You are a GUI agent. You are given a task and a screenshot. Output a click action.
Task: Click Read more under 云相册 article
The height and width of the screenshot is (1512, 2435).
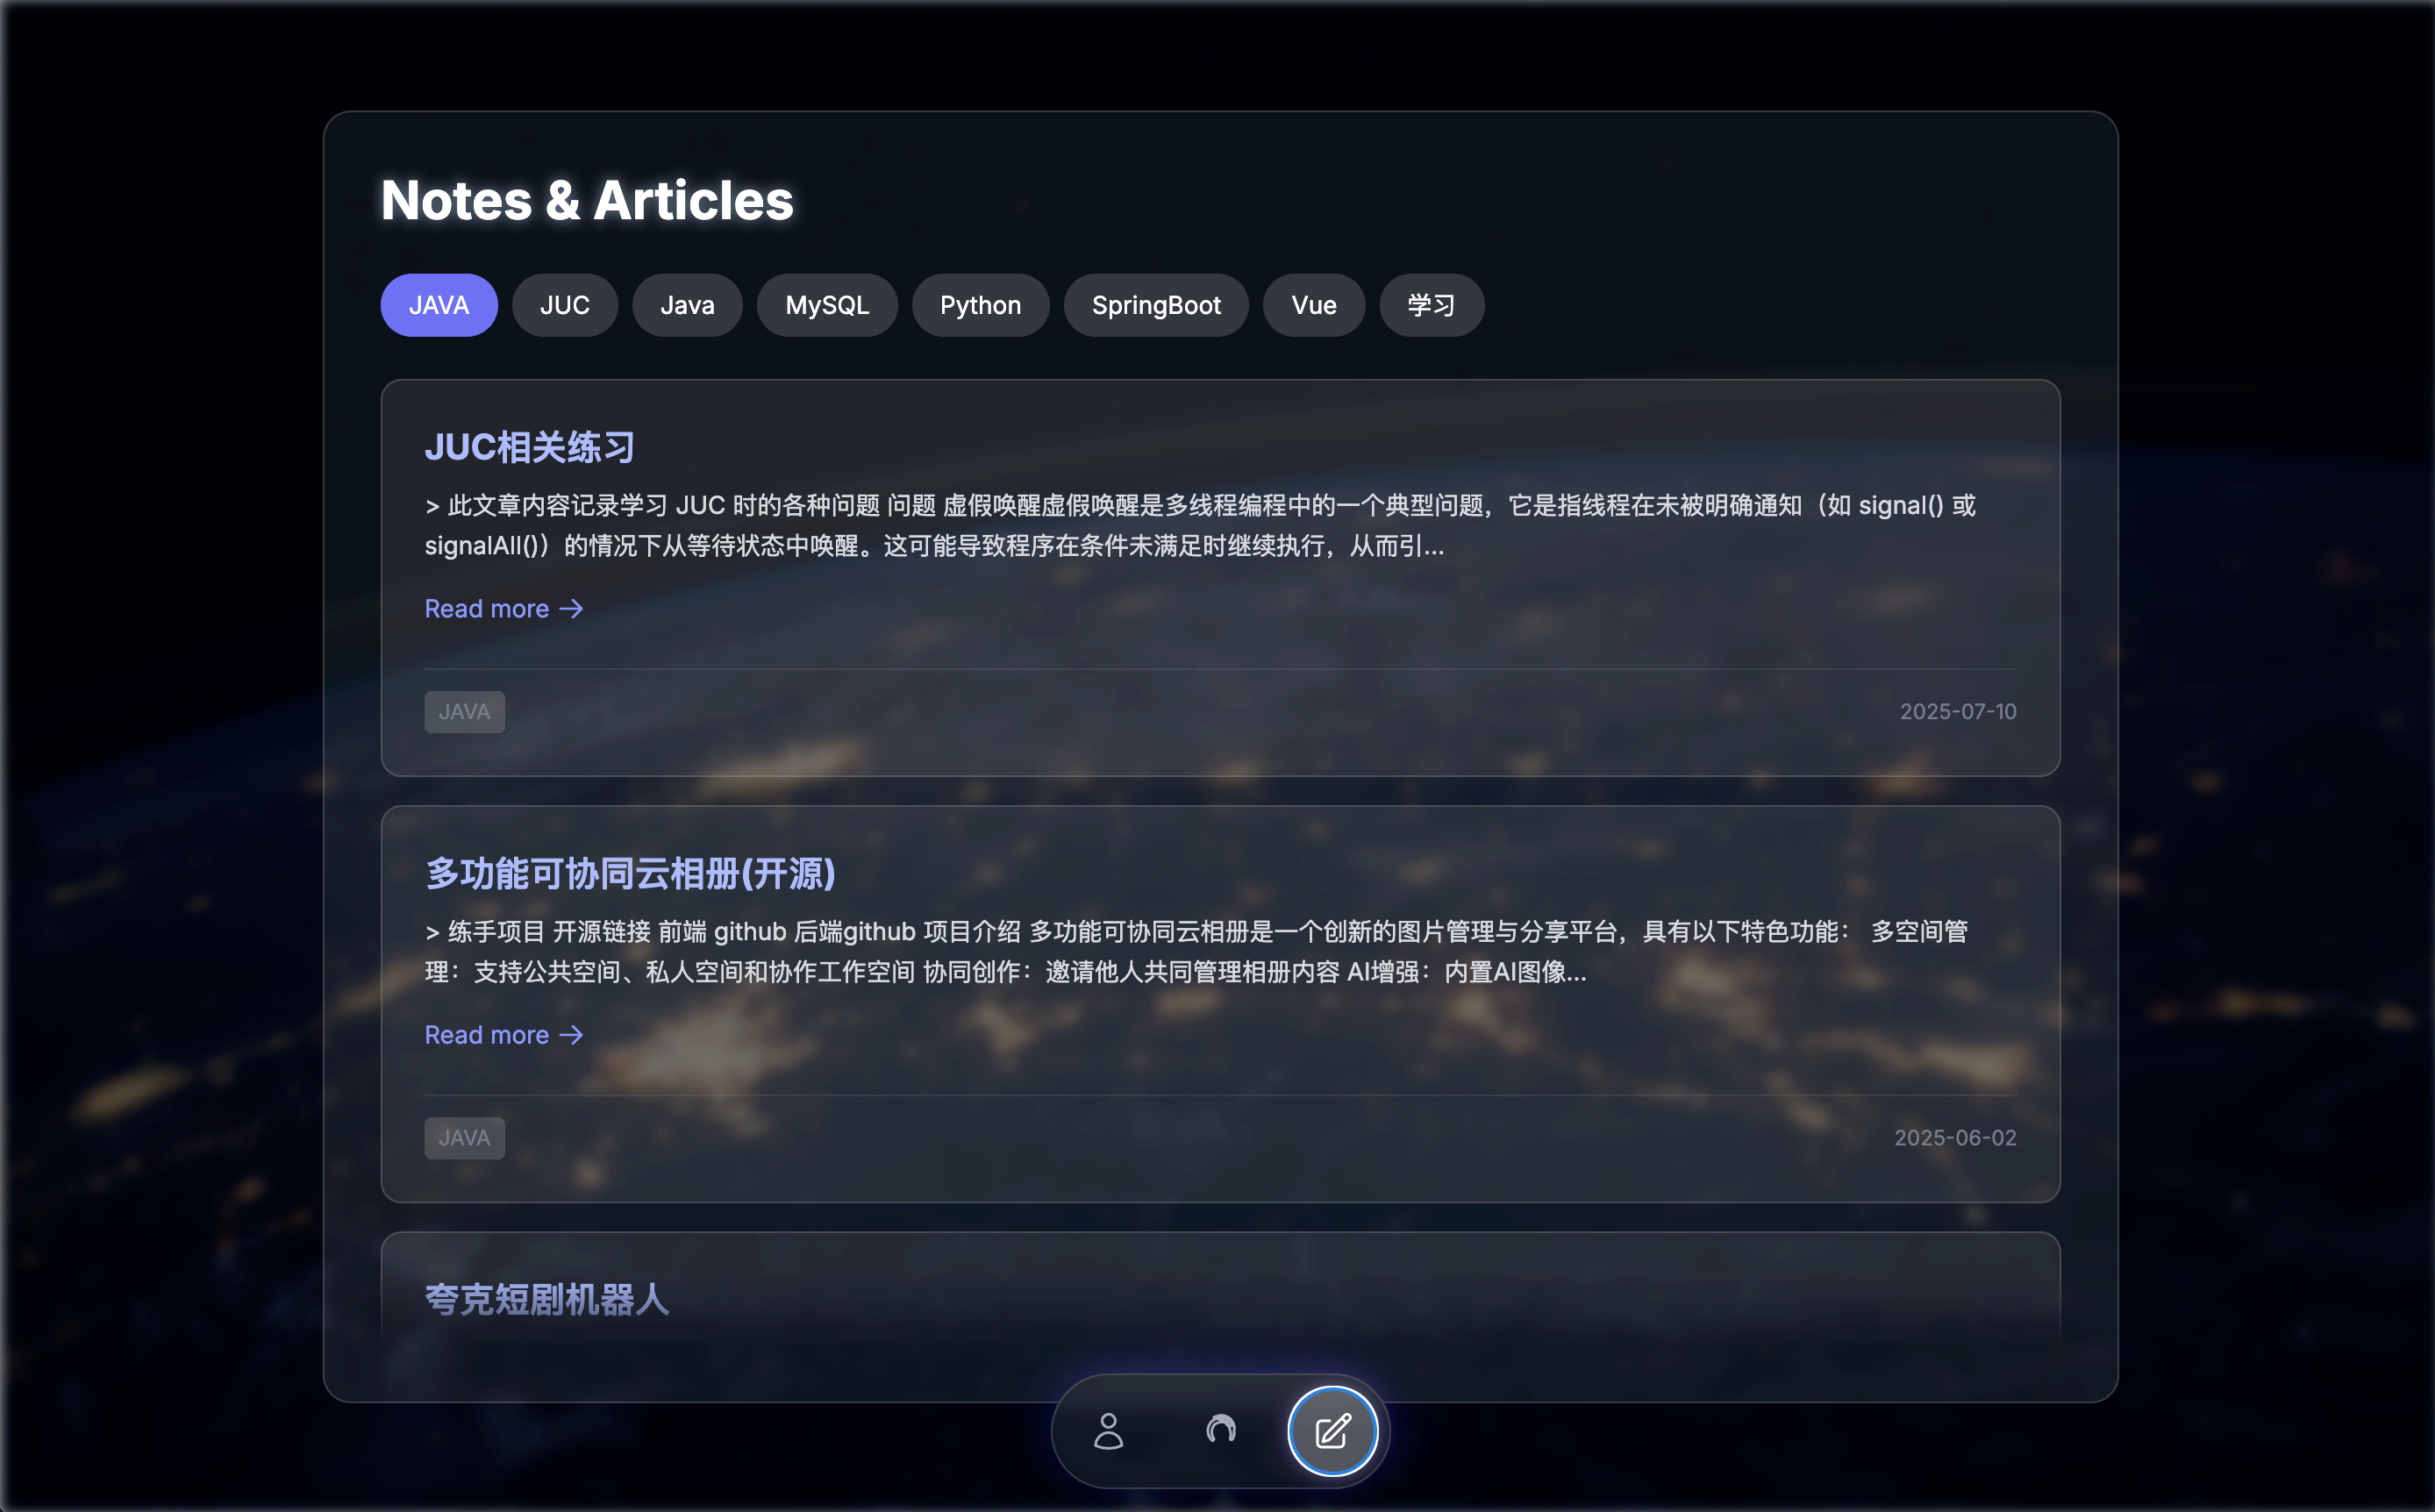point(487,1035)
